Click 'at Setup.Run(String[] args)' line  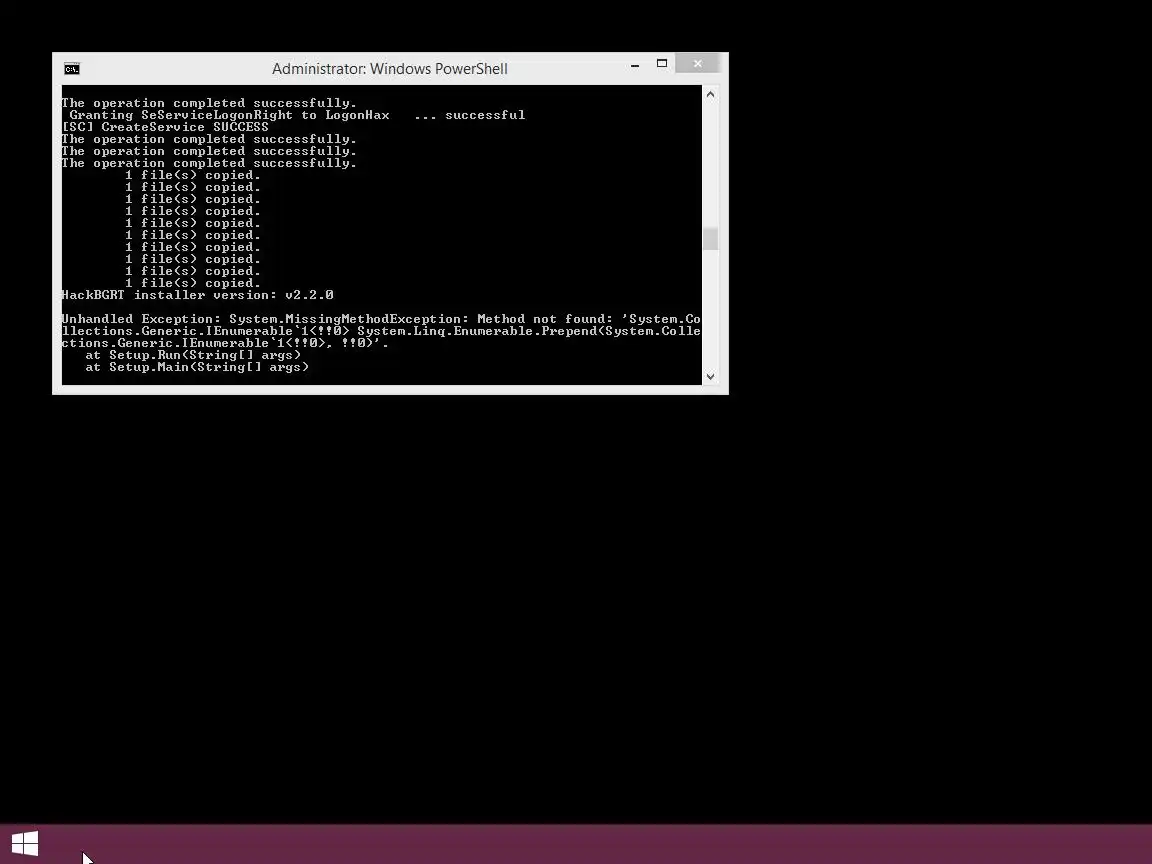[x=193, y=355]
